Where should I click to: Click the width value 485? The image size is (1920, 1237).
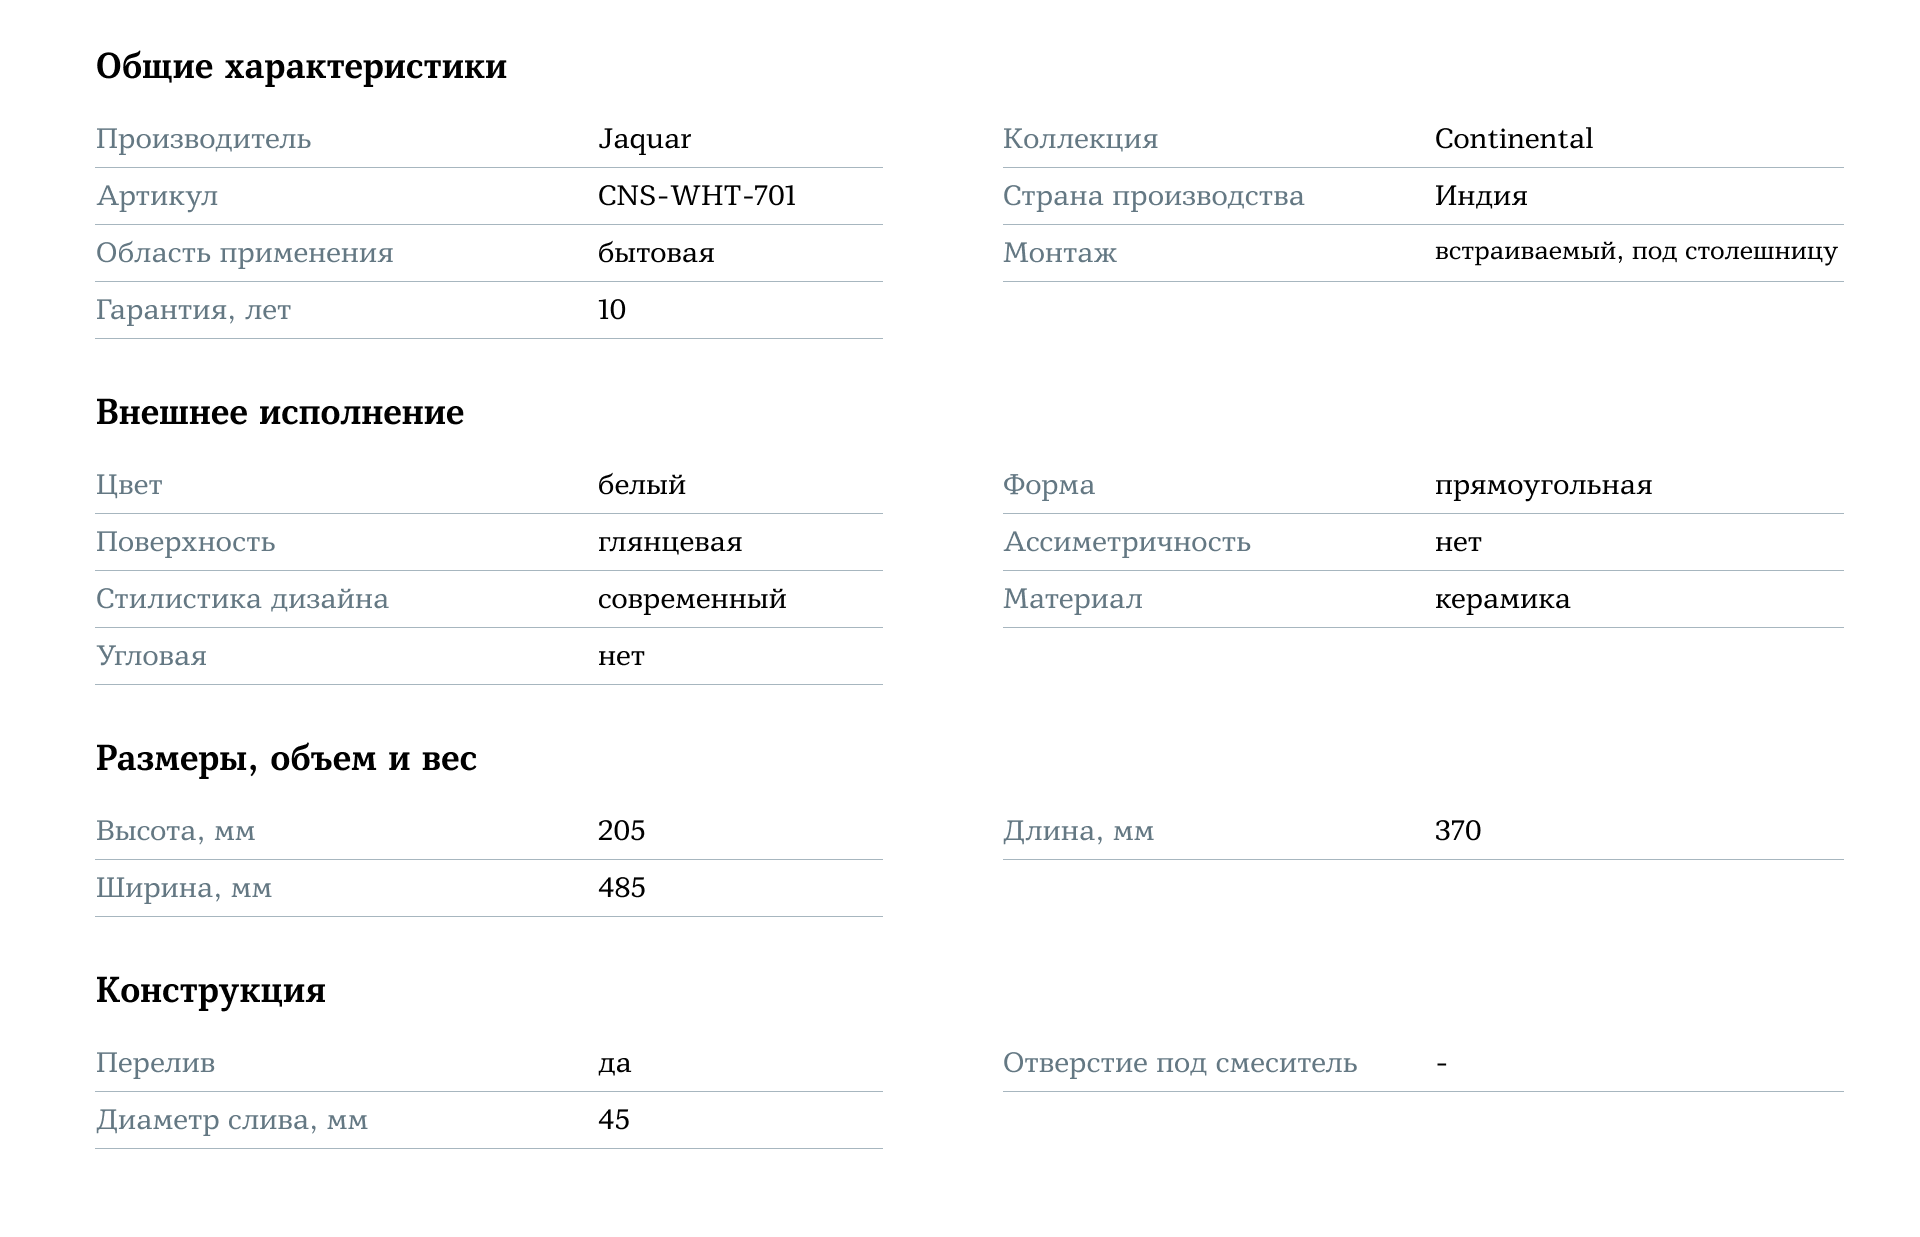(621, 888)
